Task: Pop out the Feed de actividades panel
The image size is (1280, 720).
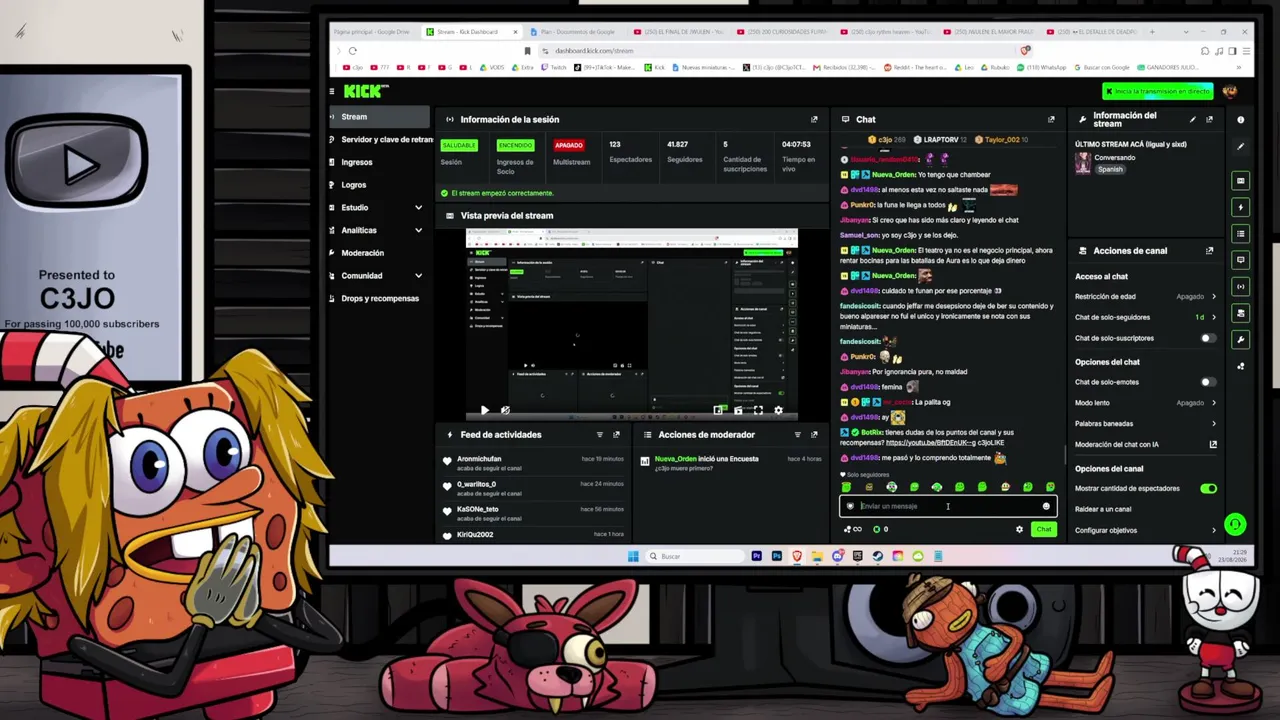Action: coord(616,435)
